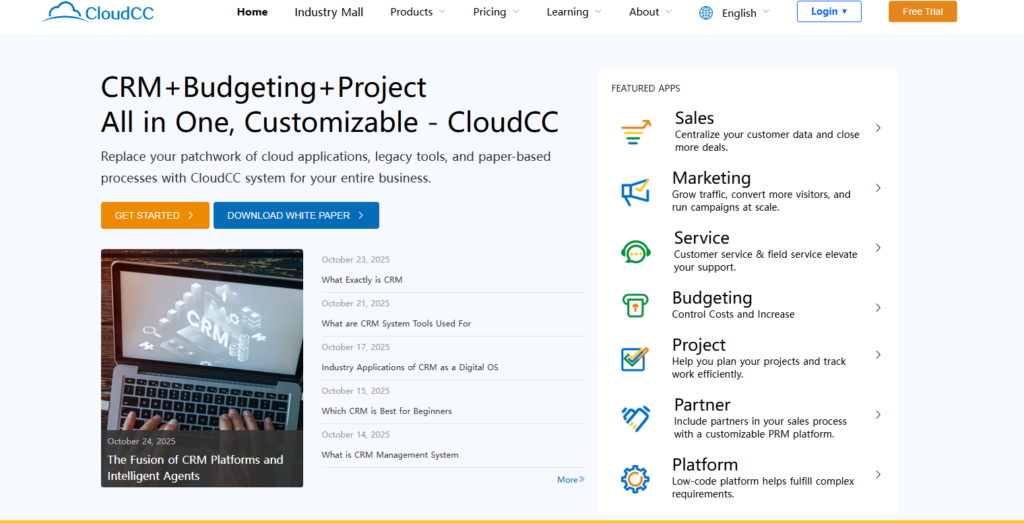Open the 'What Exactly is CRM' article
The image size is (1024, 523).
pyautogui.click(x=362, y=280)
